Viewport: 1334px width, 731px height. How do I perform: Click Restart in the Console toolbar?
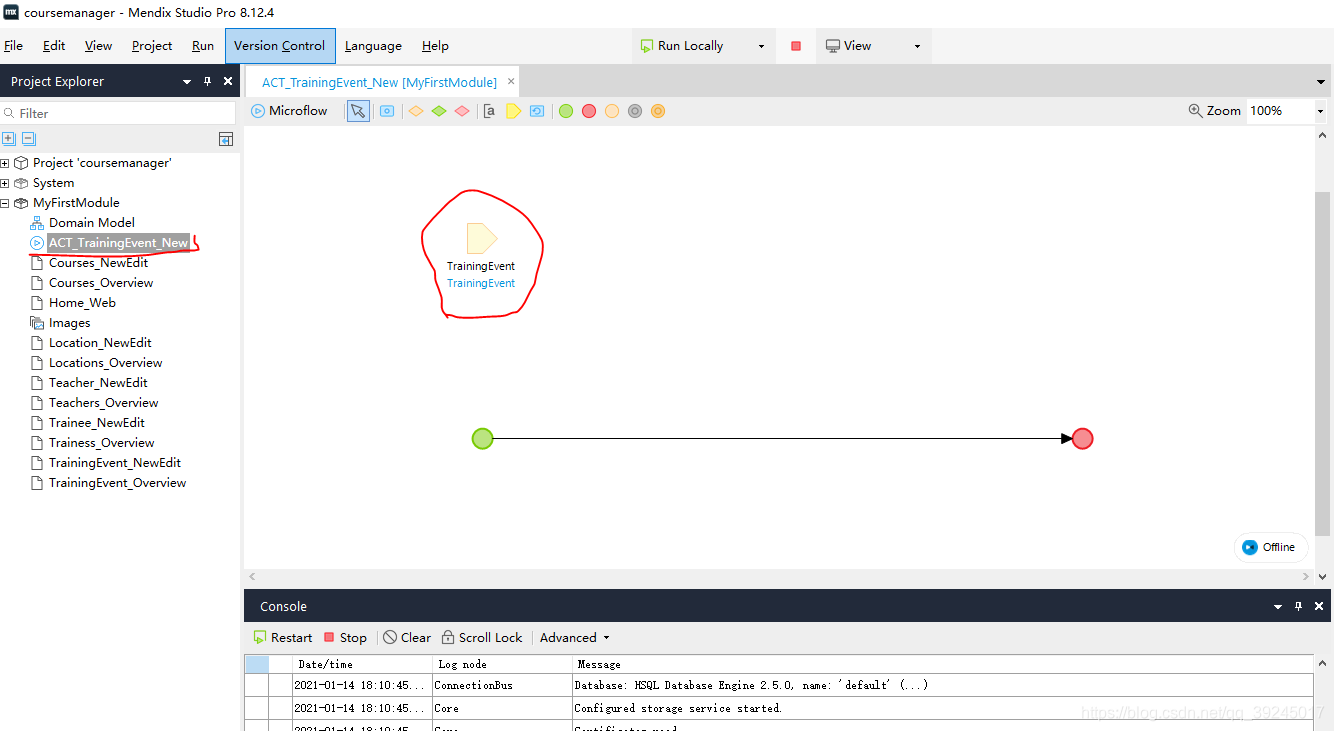pyautogui.click(x=282, y=637)
